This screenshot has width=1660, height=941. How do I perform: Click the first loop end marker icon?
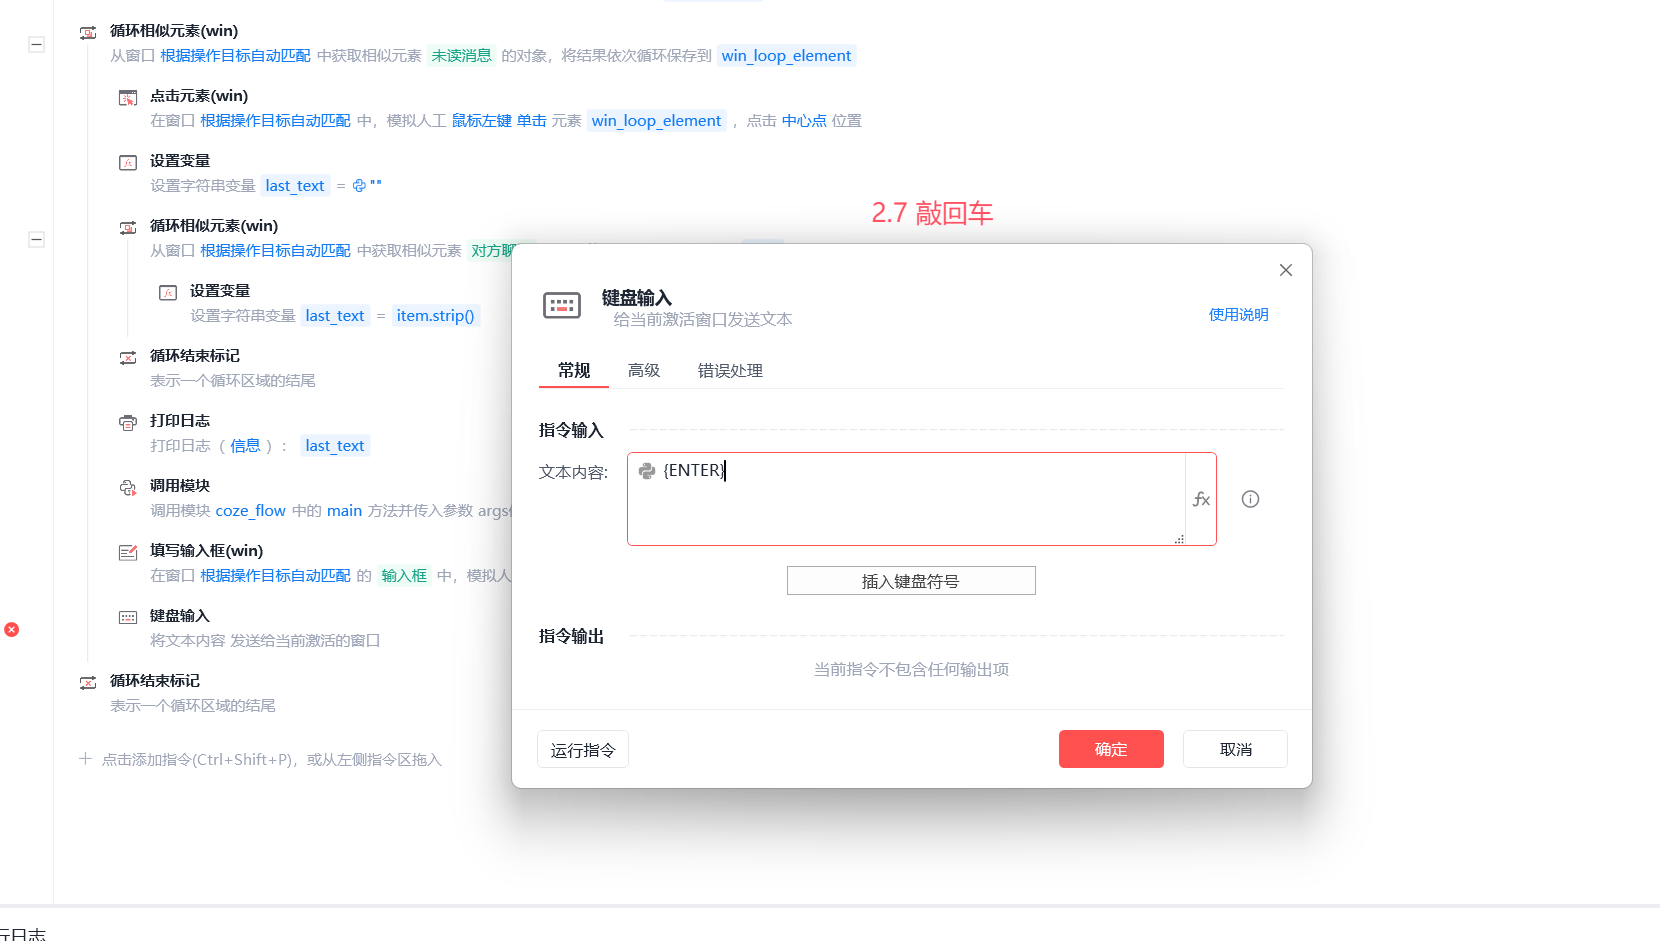pyautogui.click(x=128, y=357)
